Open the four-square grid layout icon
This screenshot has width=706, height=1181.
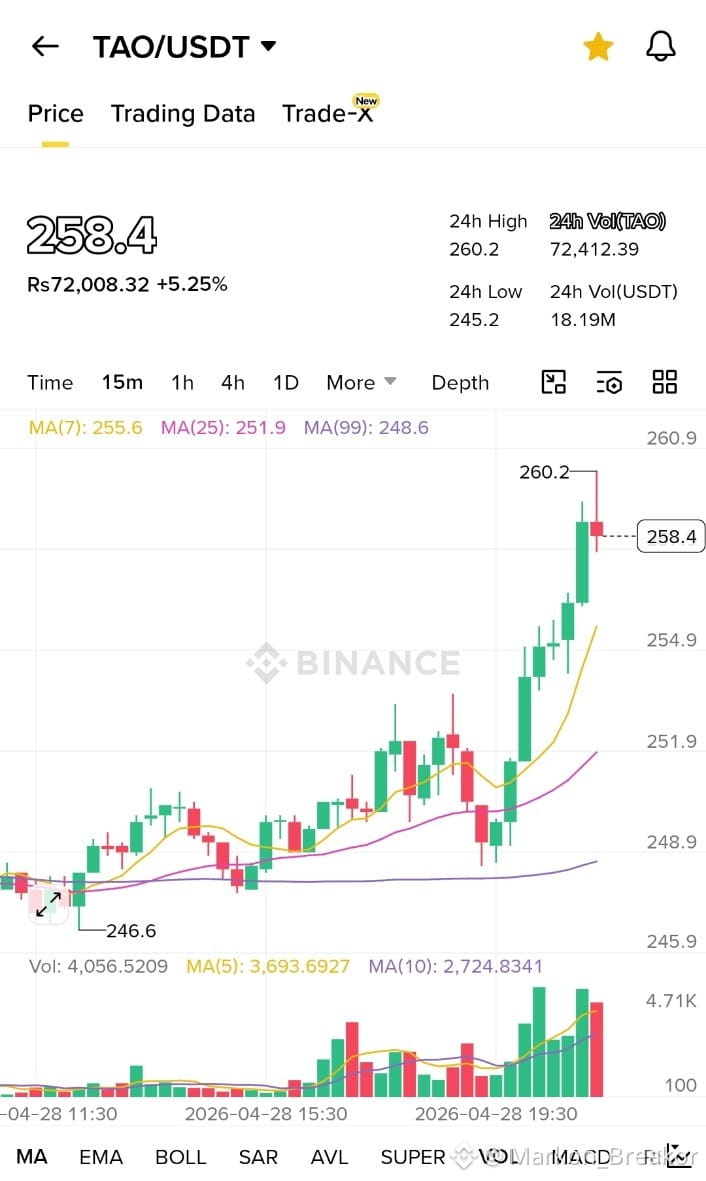click(x=665, y=383)
